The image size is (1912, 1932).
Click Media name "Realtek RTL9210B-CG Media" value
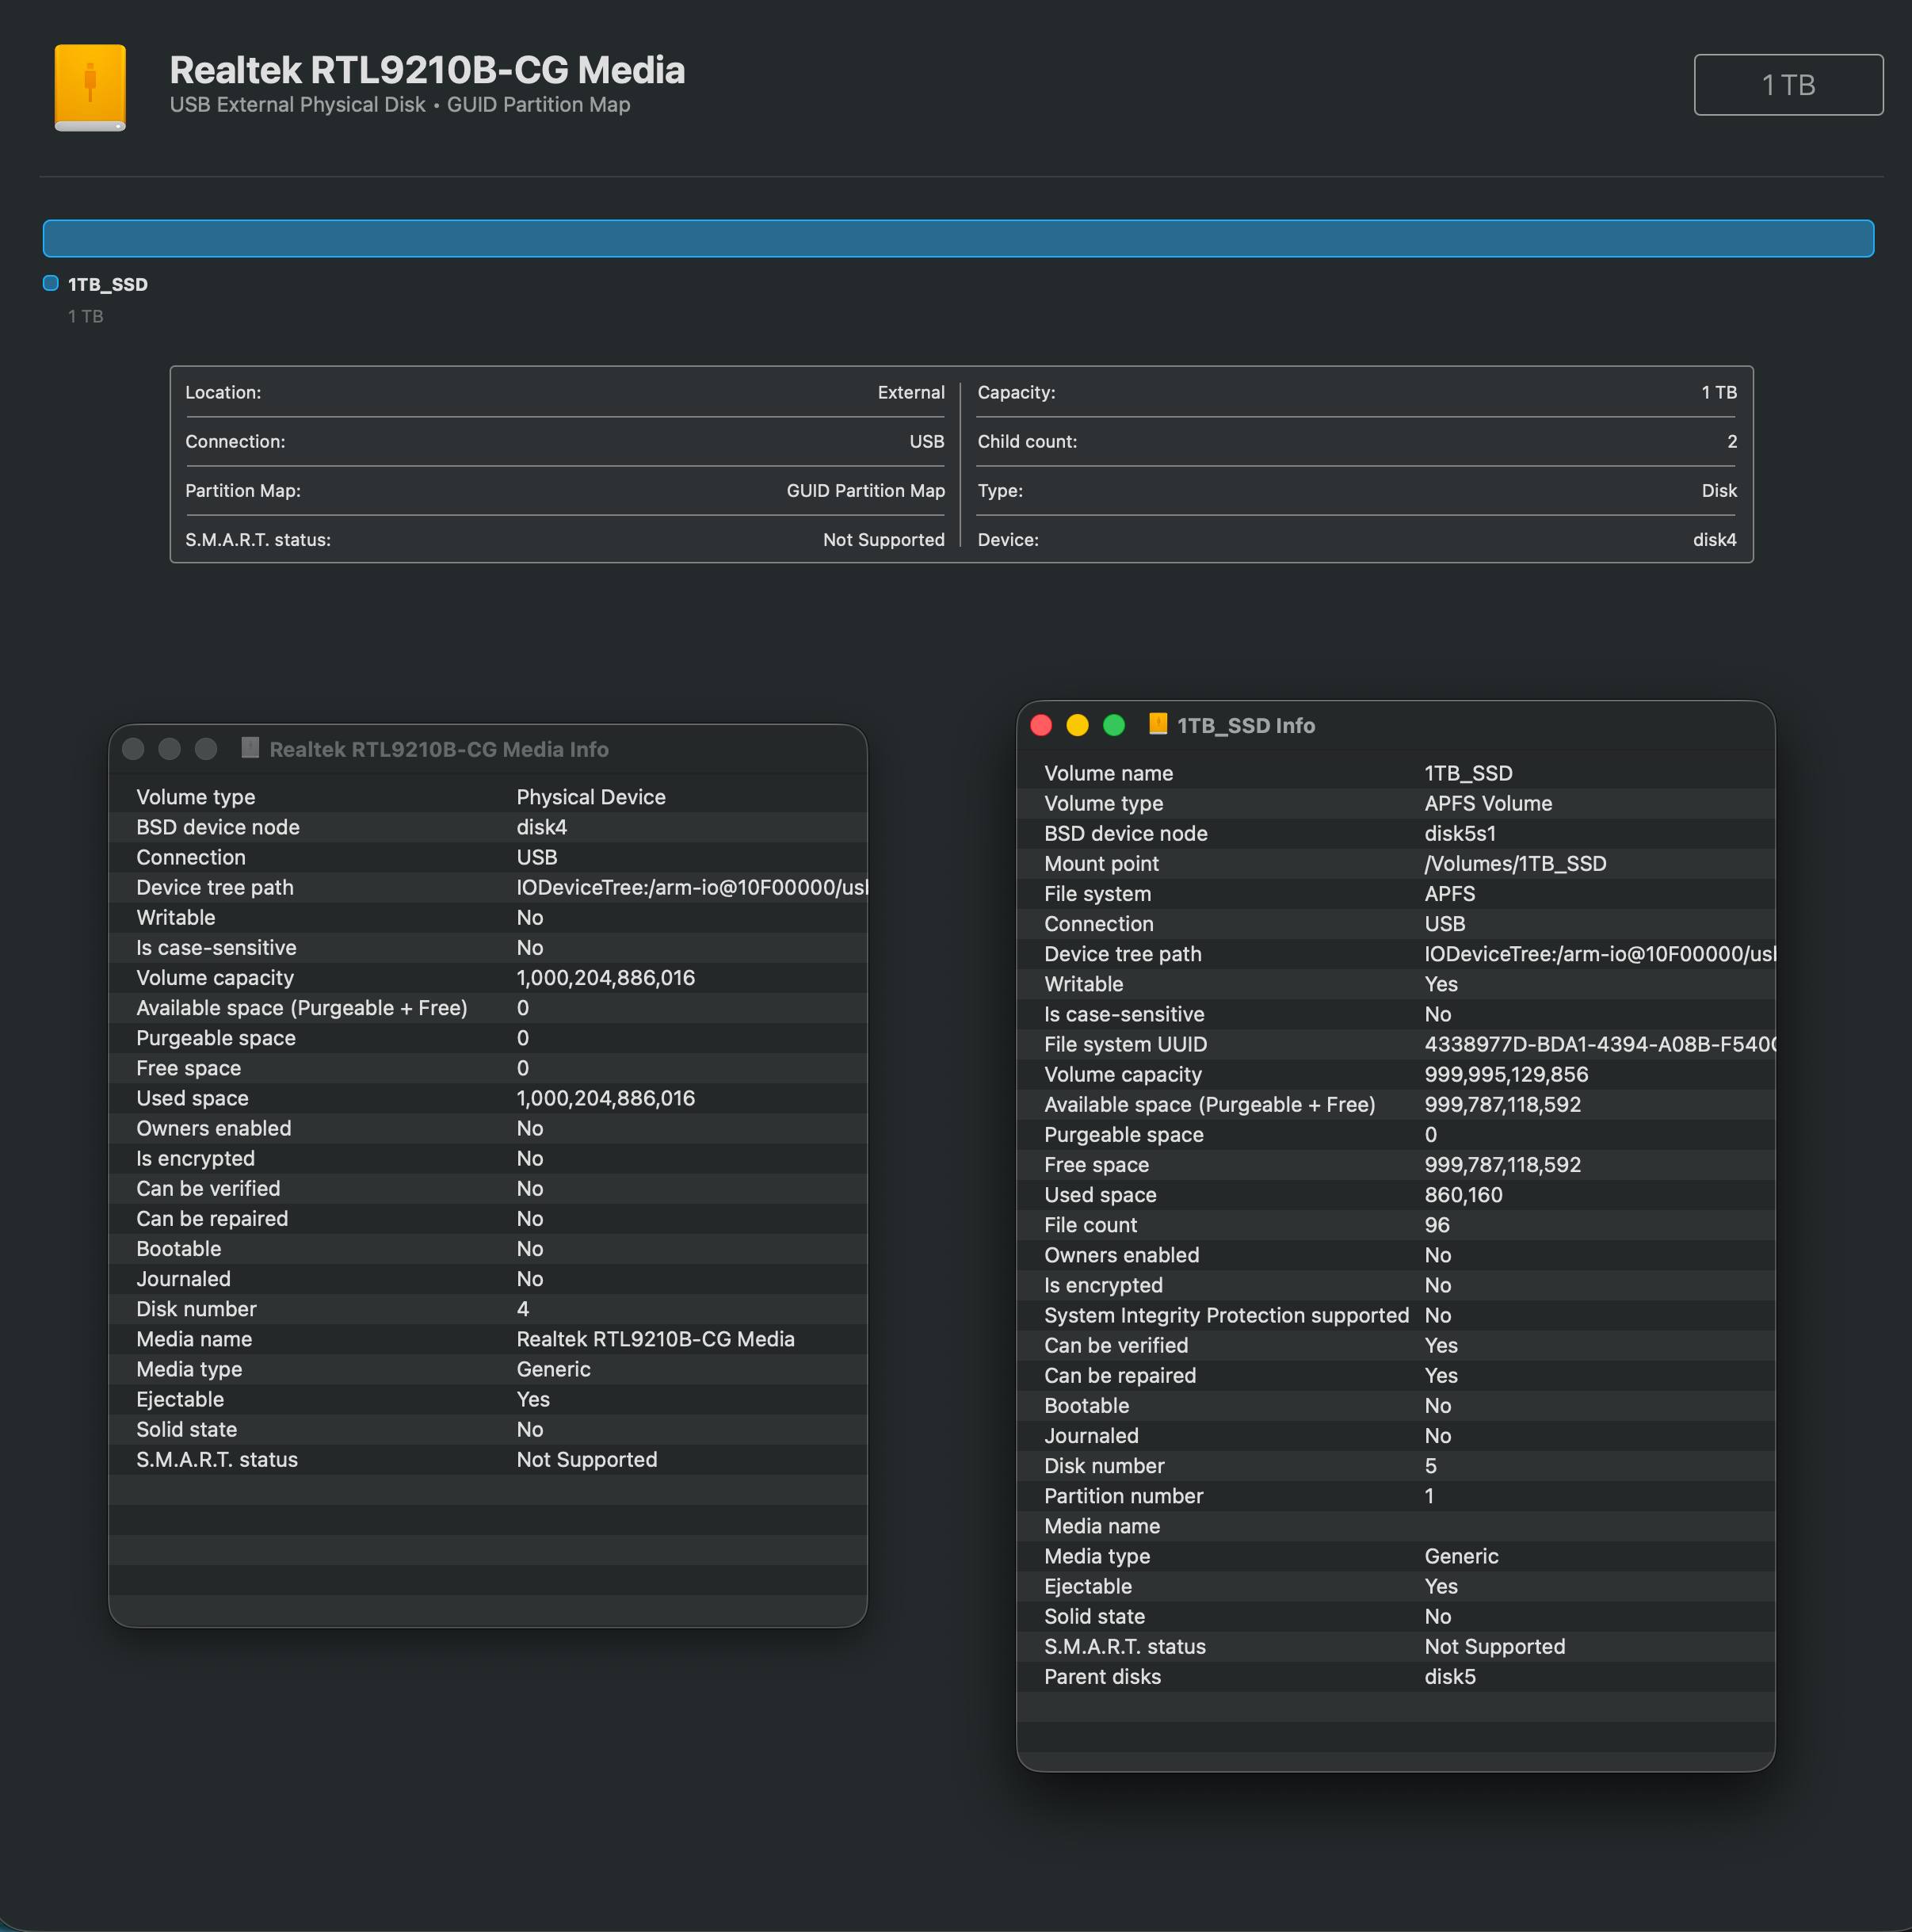pos(656,1339)
